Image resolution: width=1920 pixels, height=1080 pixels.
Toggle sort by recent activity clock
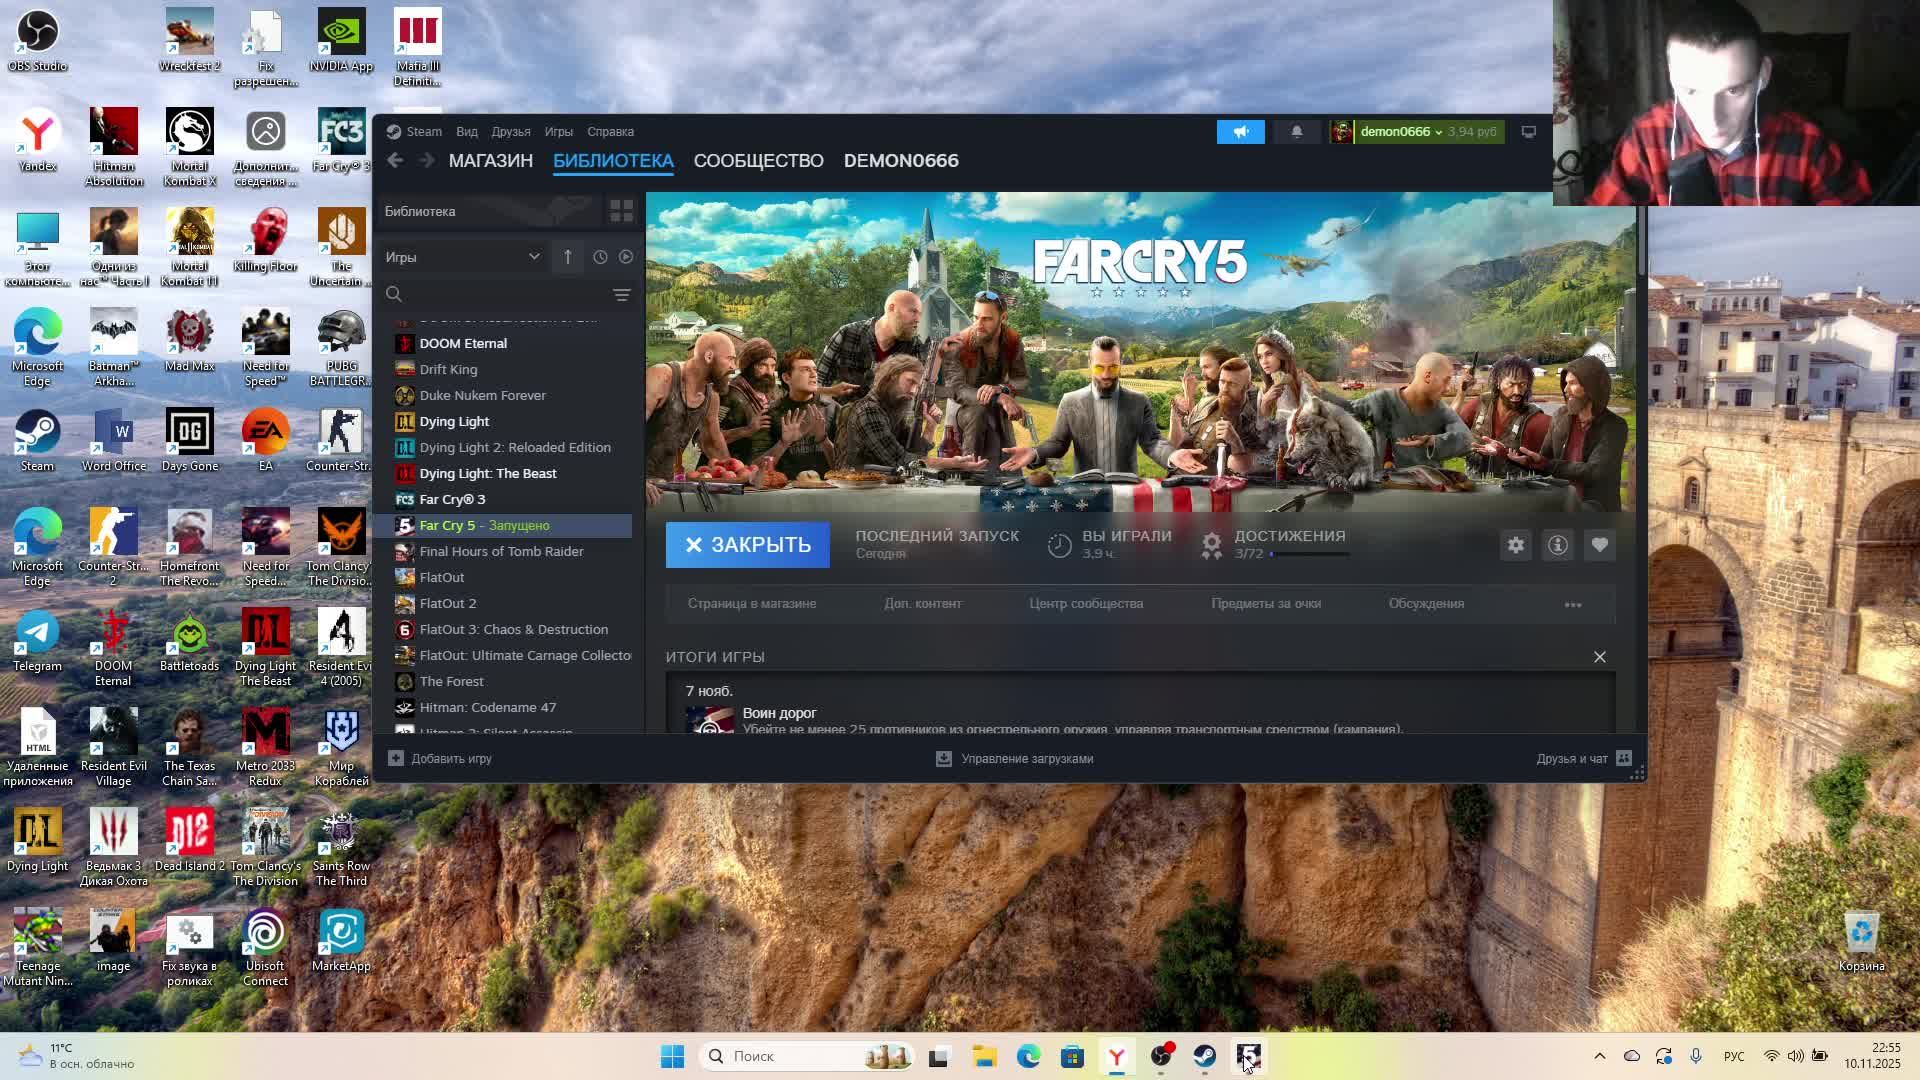coord(600,257)
